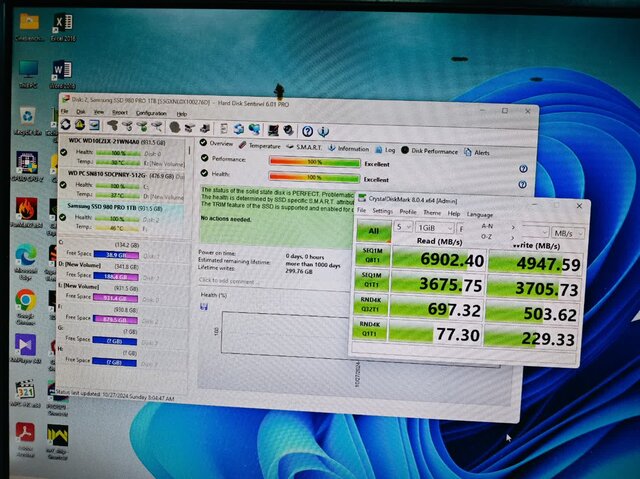This screenshot has width=640, height=479.
Task: Click the Microsoft Edge desktop icon
Action: click(26, 254)
